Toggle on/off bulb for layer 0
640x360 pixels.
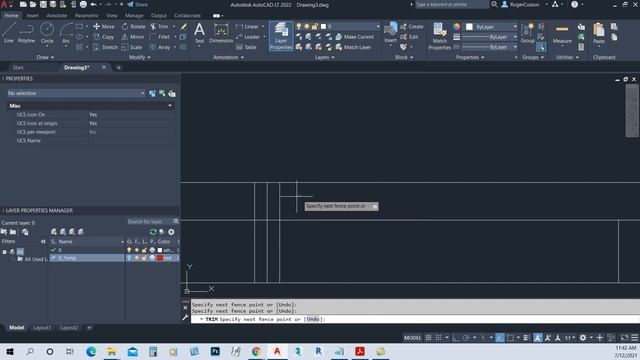[x=129, y=250]
